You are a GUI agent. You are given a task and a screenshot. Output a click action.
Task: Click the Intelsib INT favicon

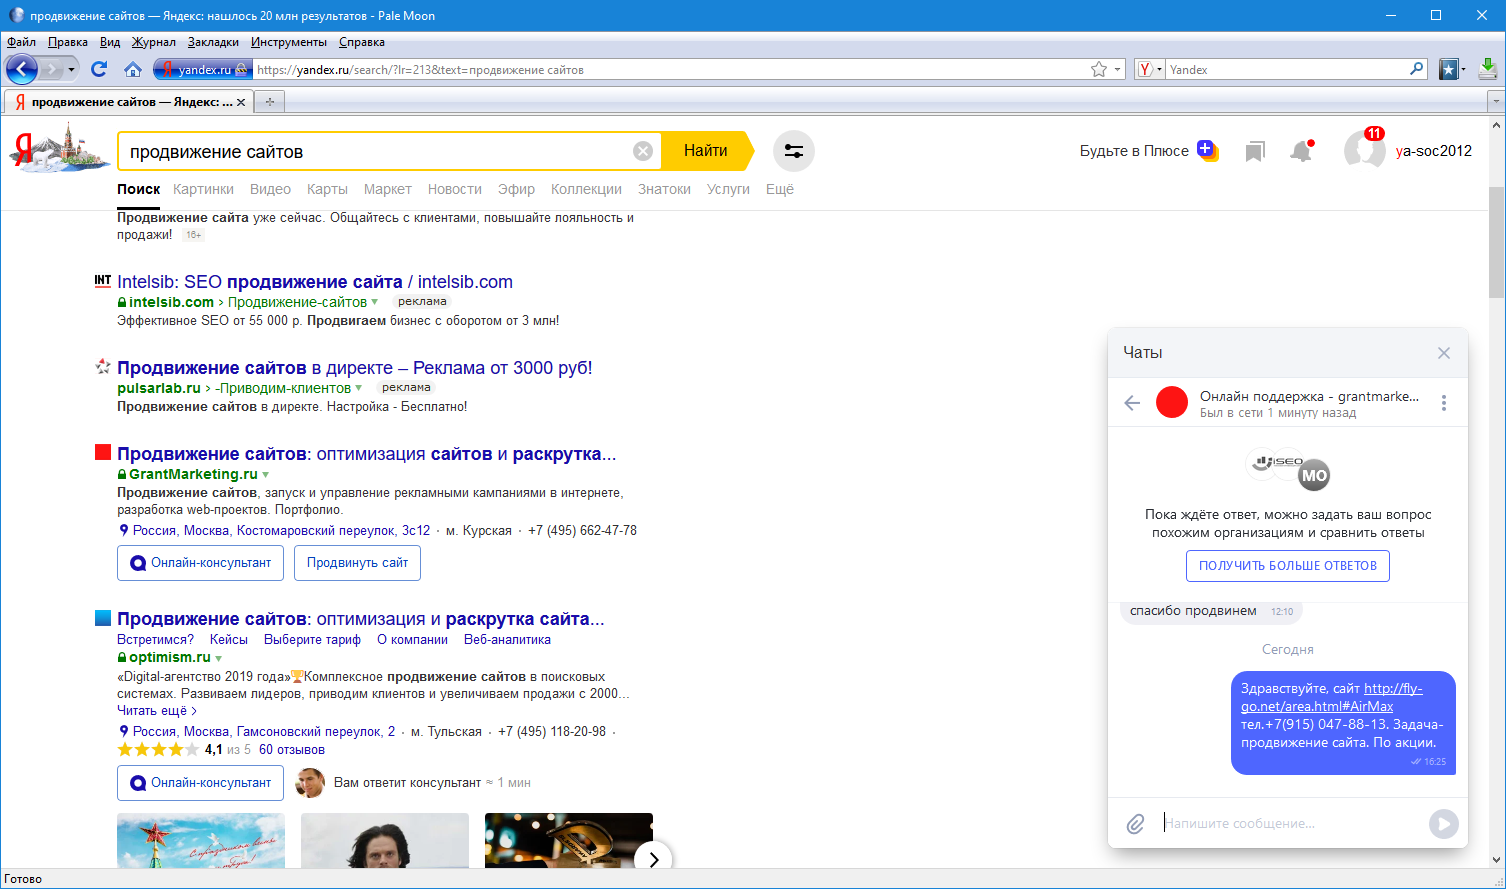point(102,282)
